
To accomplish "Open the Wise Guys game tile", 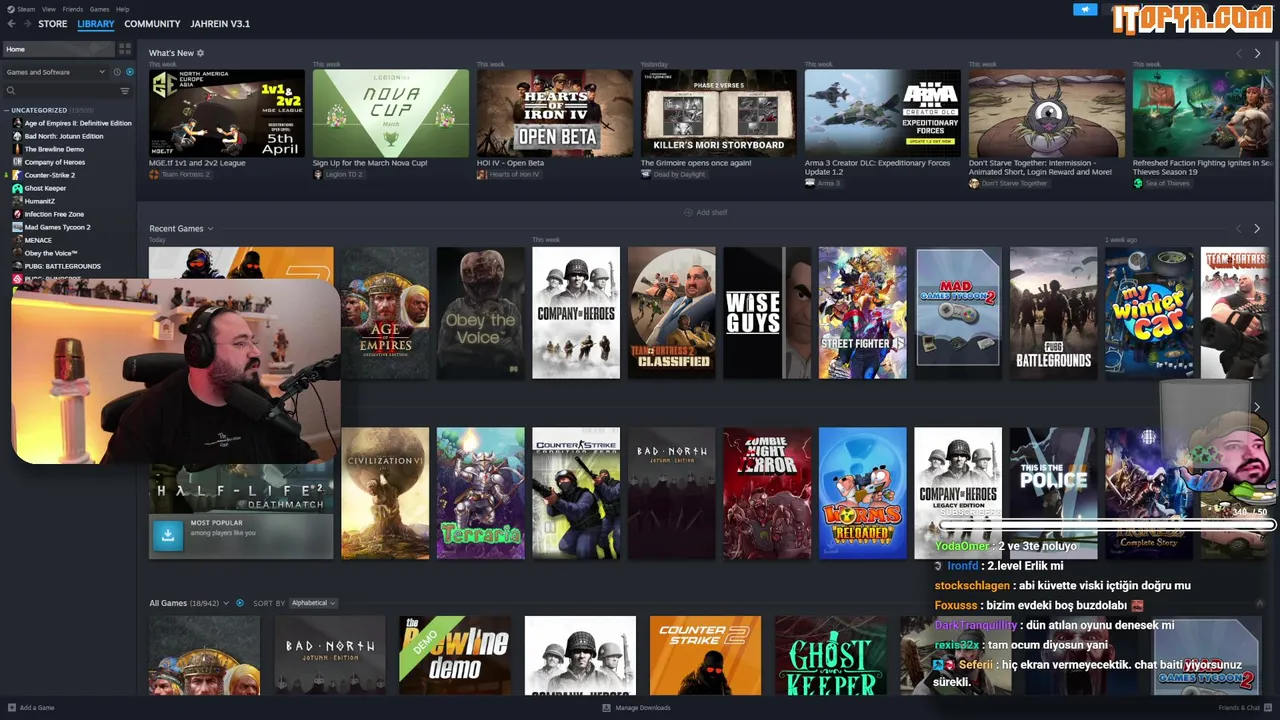I will coord(767,313).
